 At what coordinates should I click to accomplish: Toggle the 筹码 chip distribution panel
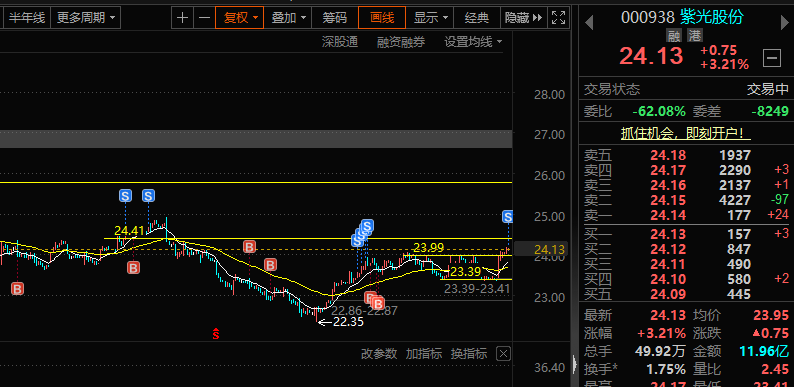(x=335, y=18)
